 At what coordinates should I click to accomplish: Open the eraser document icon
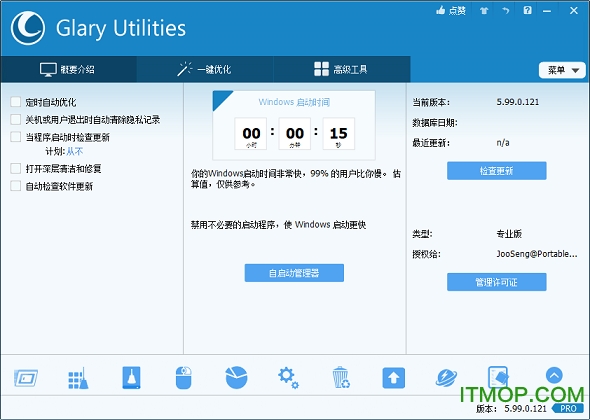(498, 377)
